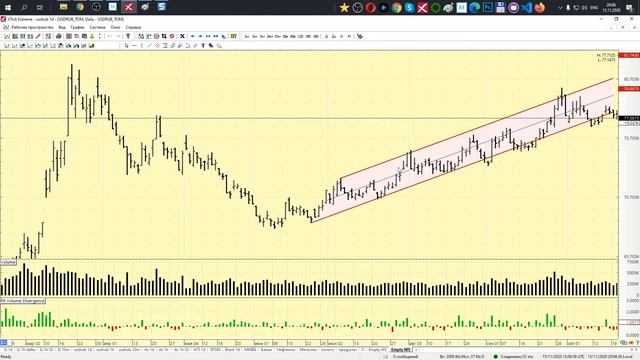640x360 pixels.
Task: Open the Рабочие пространства menu
Action: [32, 27]
